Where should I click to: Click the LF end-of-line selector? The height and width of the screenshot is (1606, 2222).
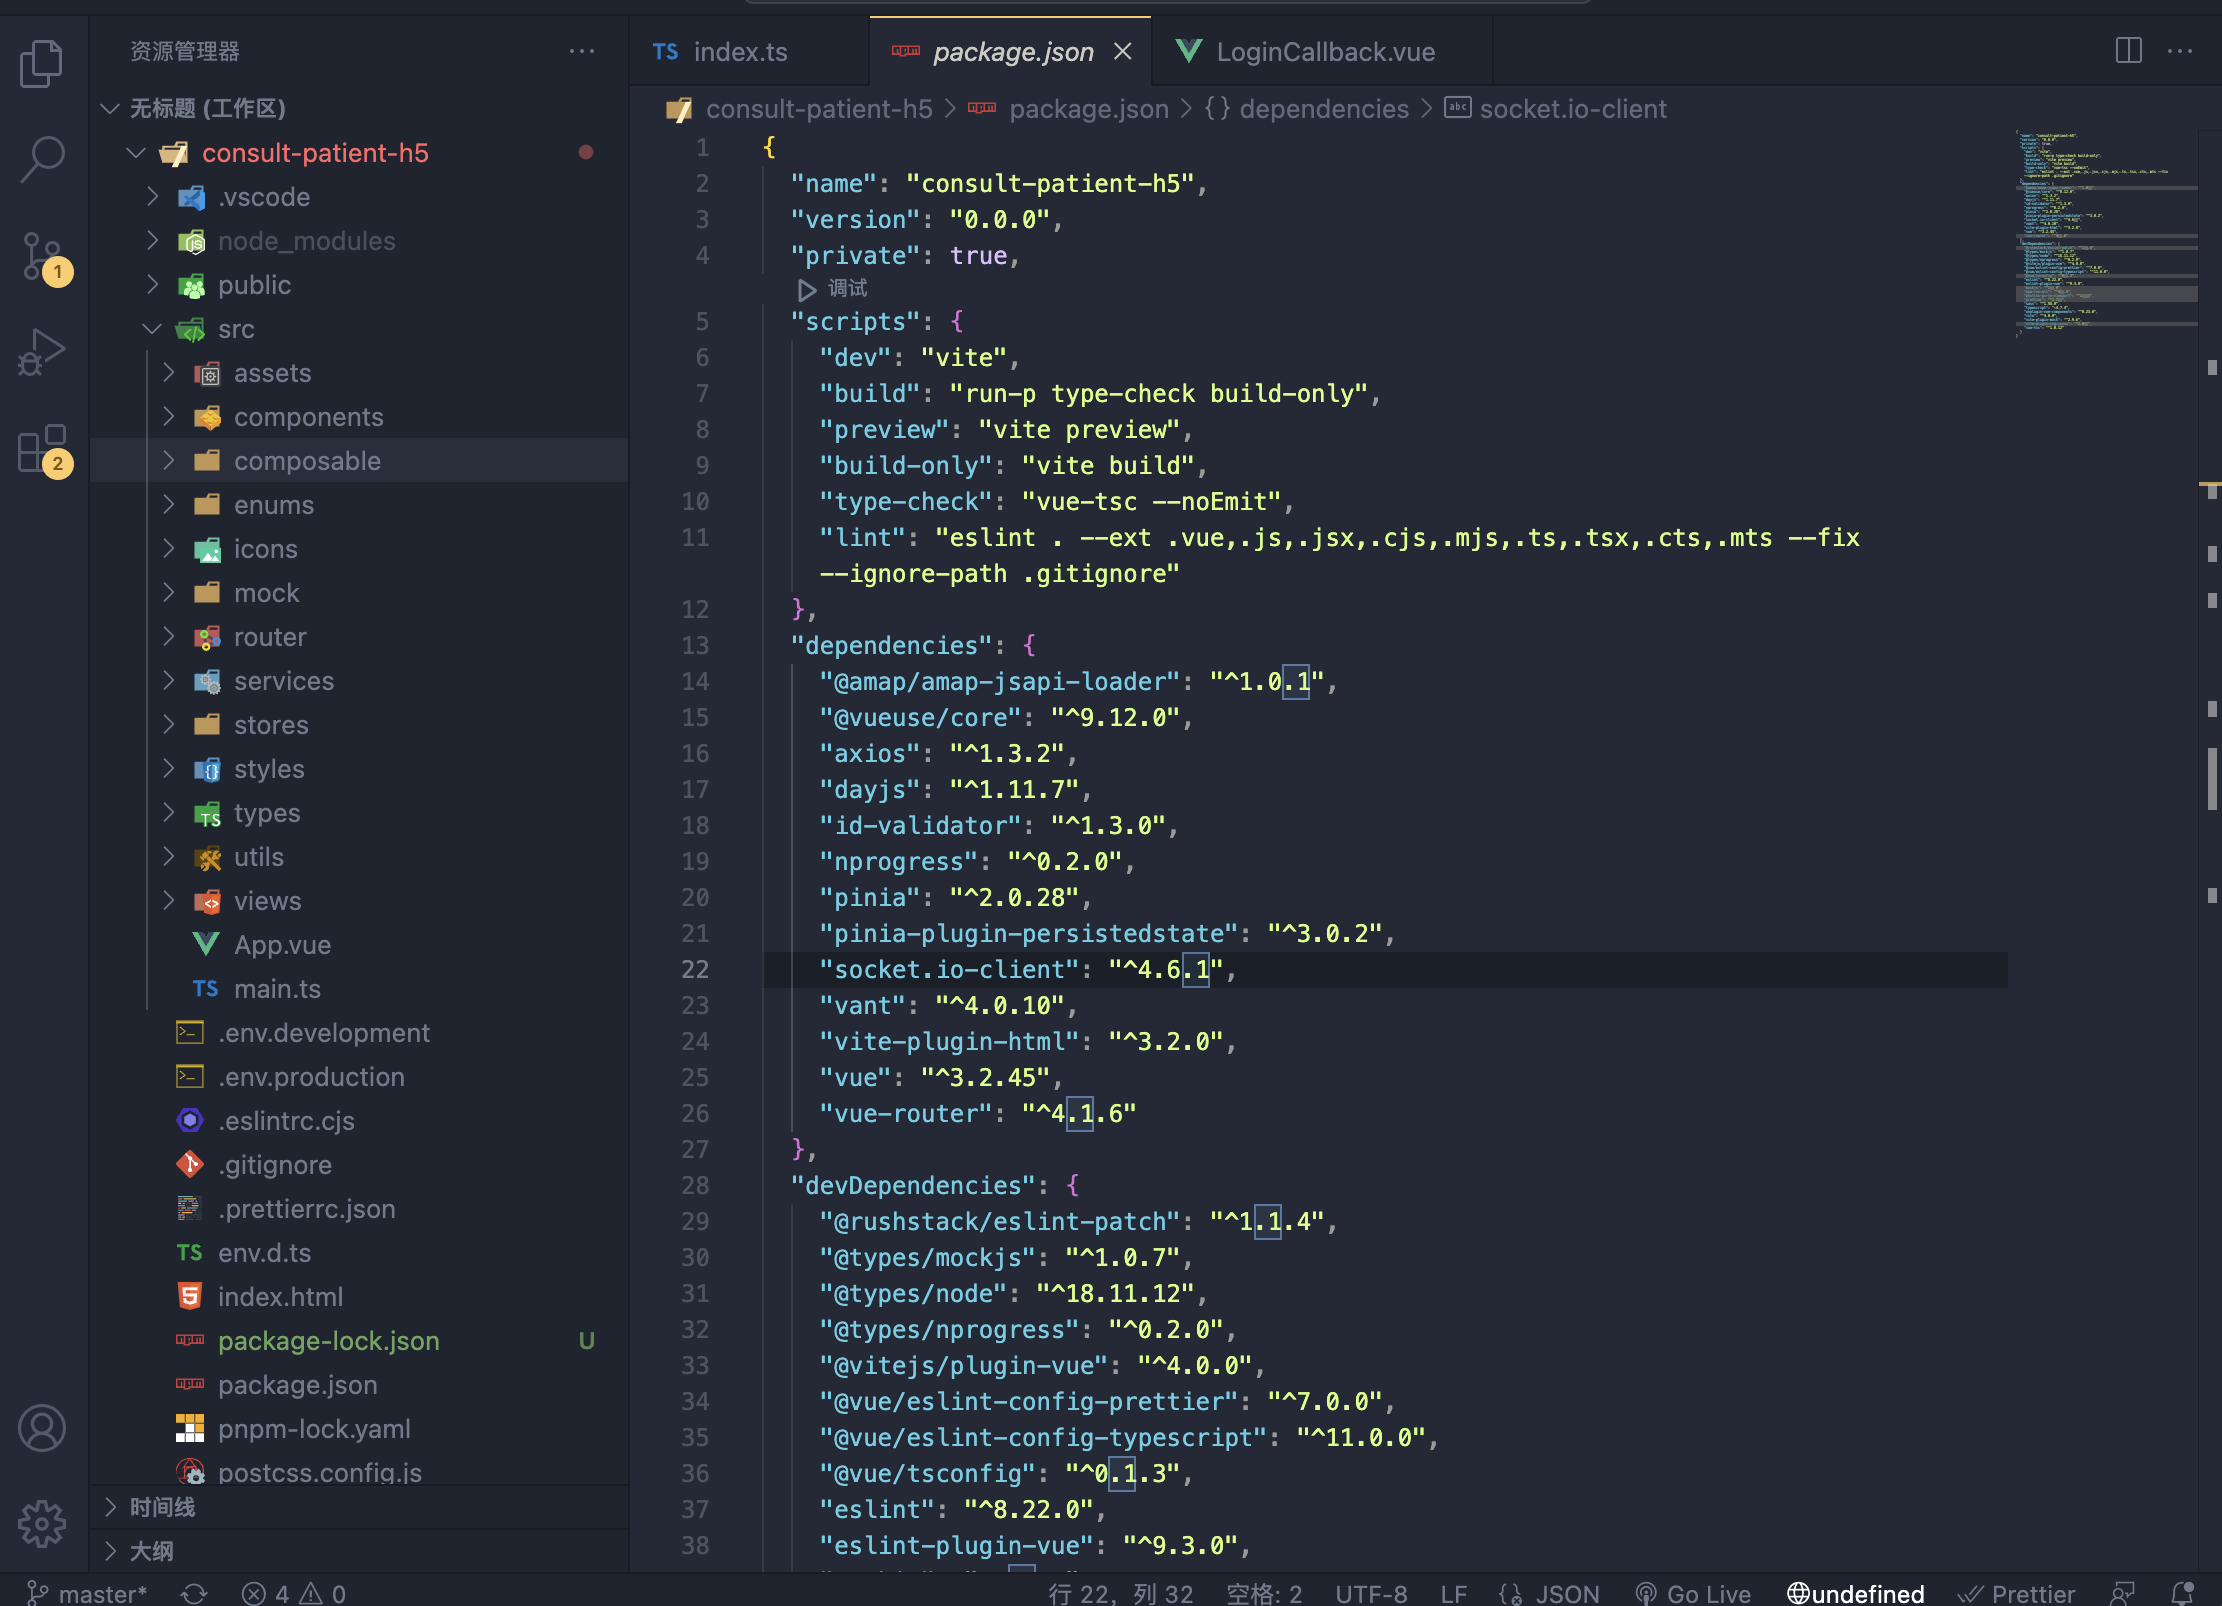click(x=1453, y=1592)
